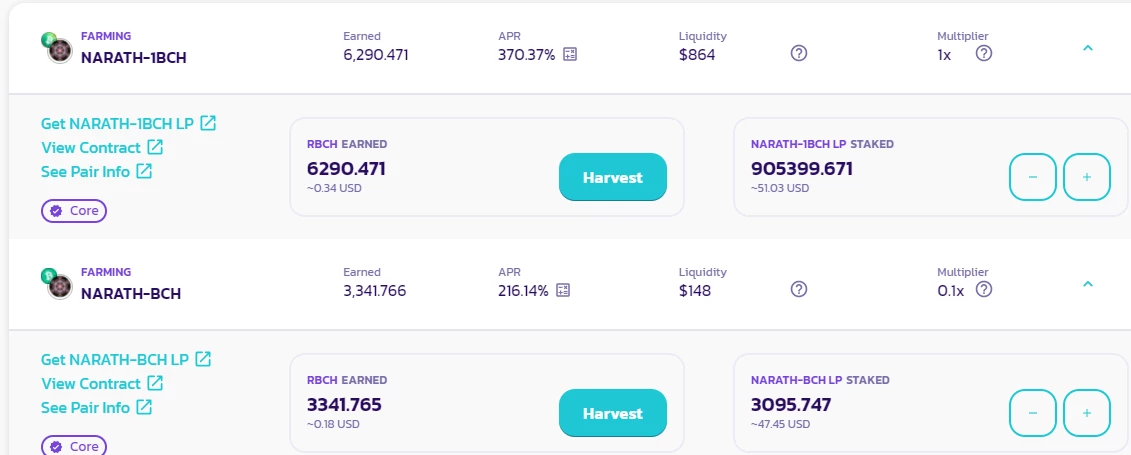Unstake NARATH-BCH LP with minus button
1131x455 pixels.
click(1032, 413)
